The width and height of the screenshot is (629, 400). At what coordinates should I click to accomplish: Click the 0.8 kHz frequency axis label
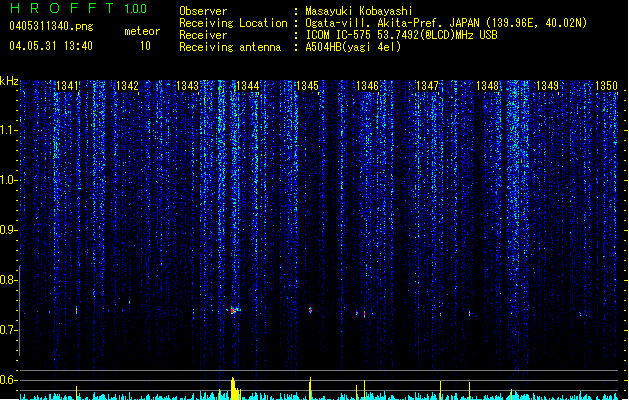click(x=8, y=280)
